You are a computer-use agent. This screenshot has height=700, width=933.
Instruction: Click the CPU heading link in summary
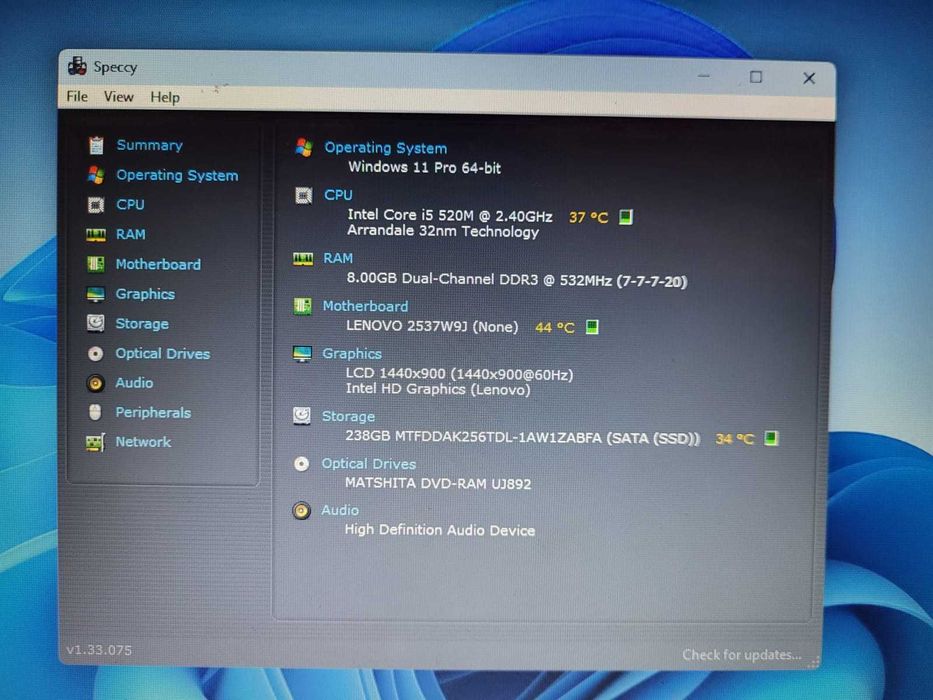[x=338, y=195]
